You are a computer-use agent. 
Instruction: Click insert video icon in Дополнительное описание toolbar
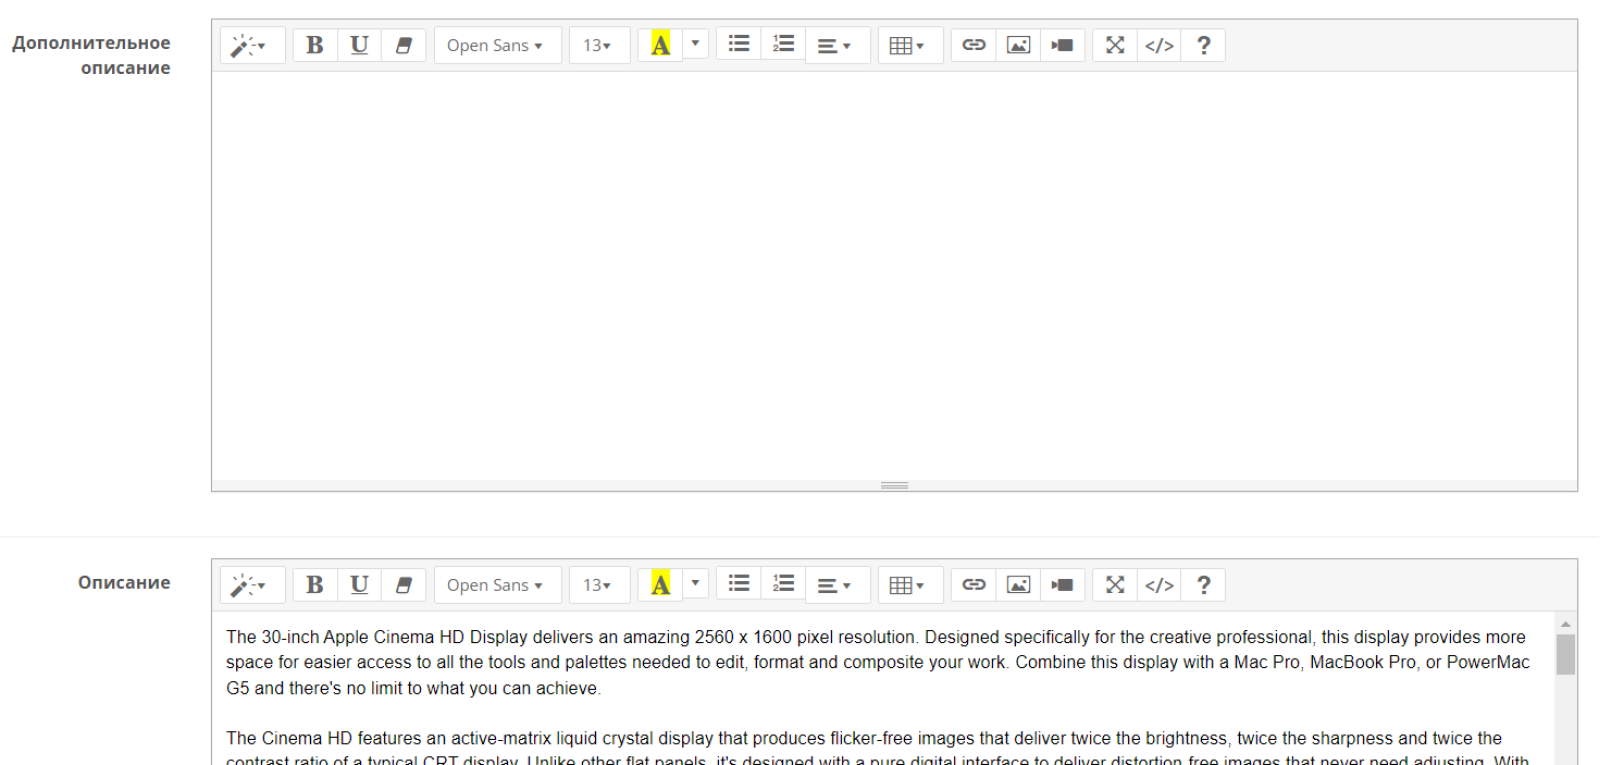(1063, 45)
